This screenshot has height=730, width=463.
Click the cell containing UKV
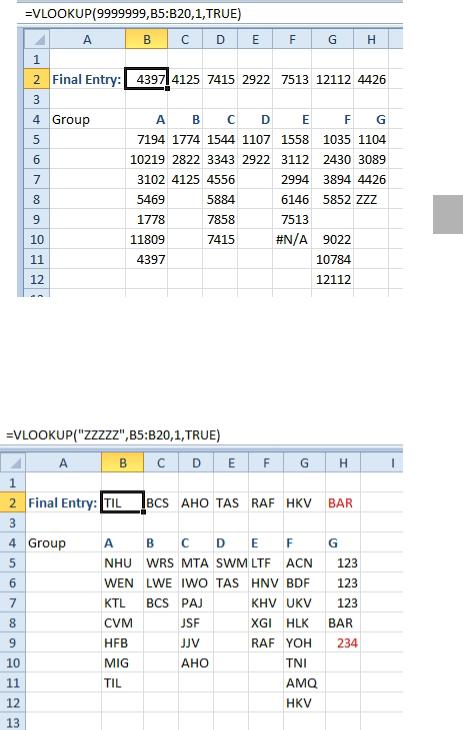coord(304,603)
